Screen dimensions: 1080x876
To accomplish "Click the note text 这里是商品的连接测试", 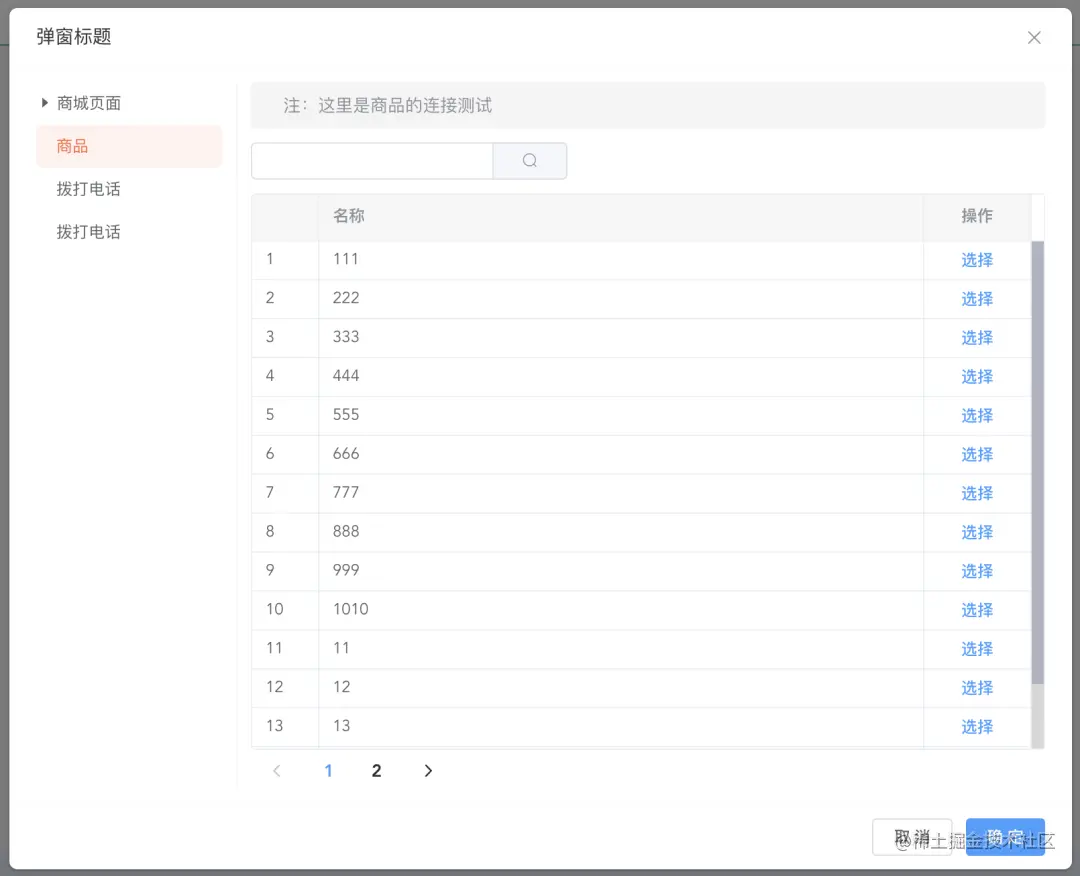I will pos(405,105).
